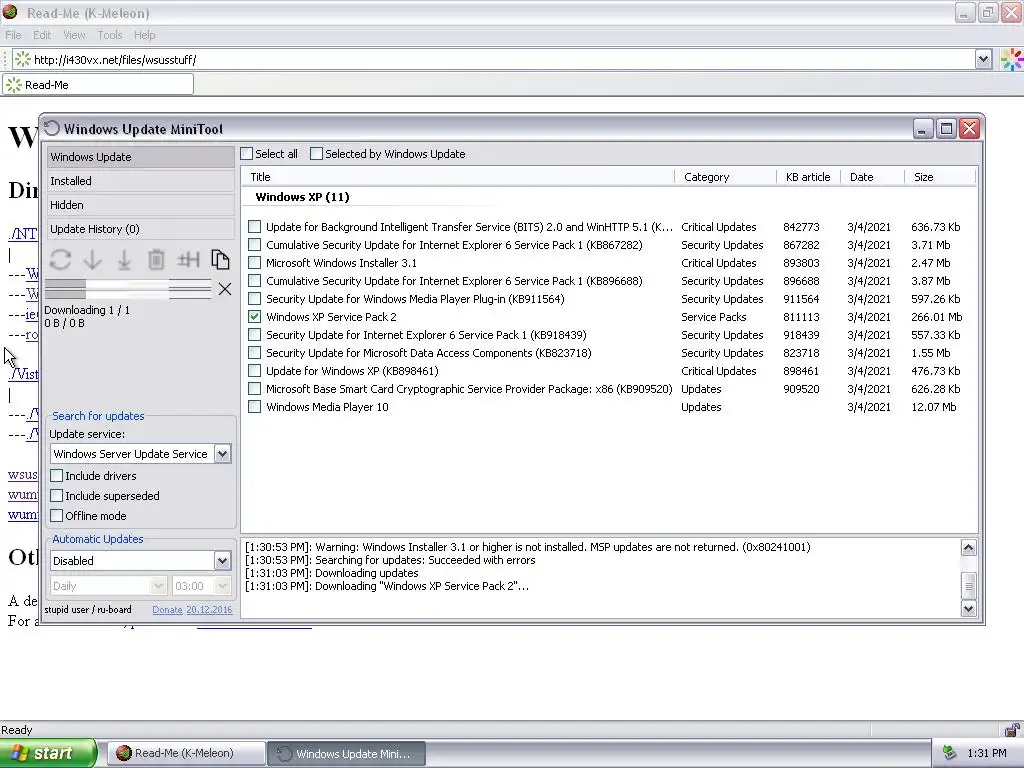The height and width of the screenshot is (768, 1024).
Task: Uncheck Windows XP Service Pack 2
Action: pyautogui.click(x=255, y=317)
